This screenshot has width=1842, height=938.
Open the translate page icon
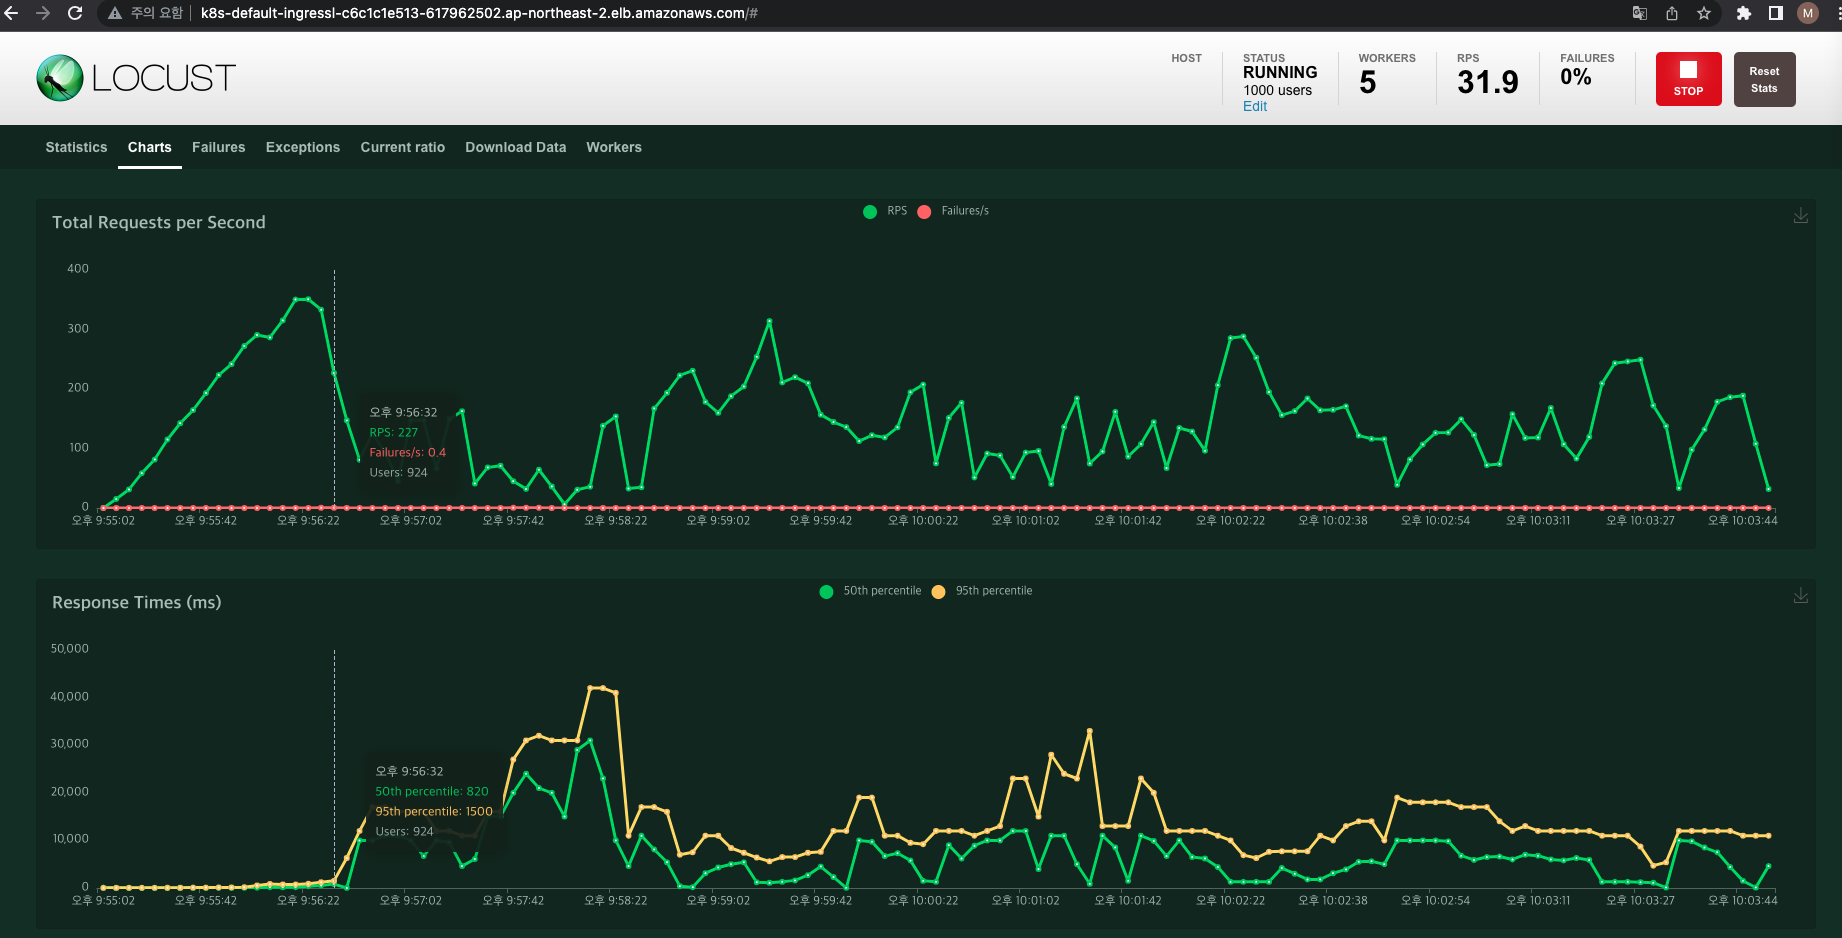1640,13
